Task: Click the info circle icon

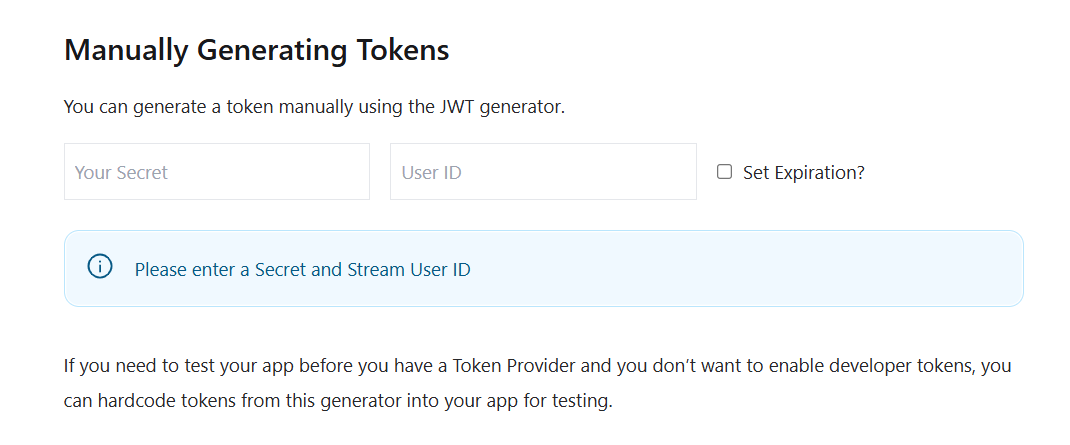Action: (x=100, y=268)
